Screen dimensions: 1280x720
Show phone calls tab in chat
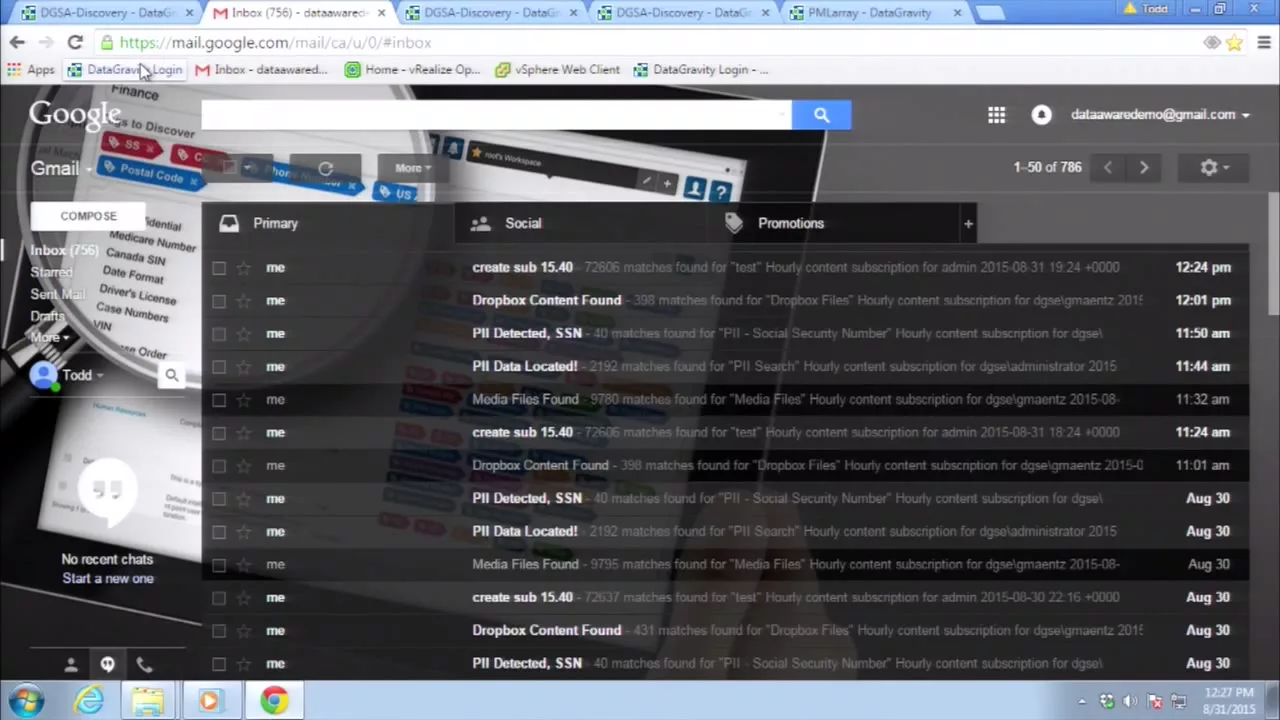click(144, 664)
